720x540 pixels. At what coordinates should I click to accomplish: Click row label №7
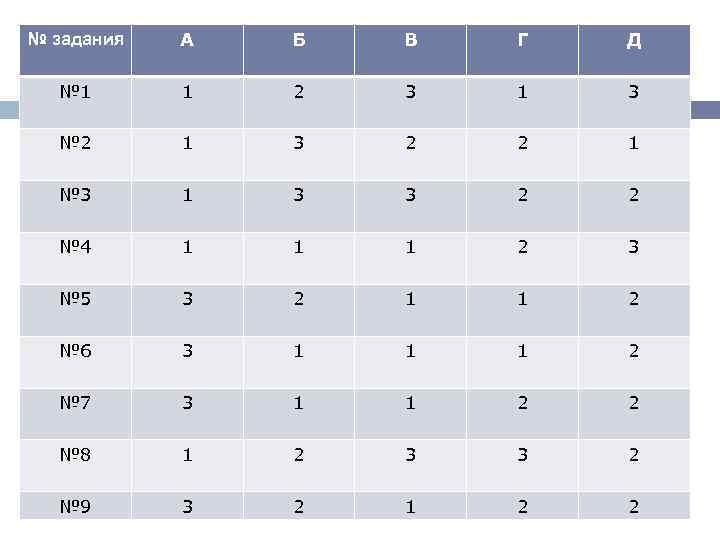point(76,403)
